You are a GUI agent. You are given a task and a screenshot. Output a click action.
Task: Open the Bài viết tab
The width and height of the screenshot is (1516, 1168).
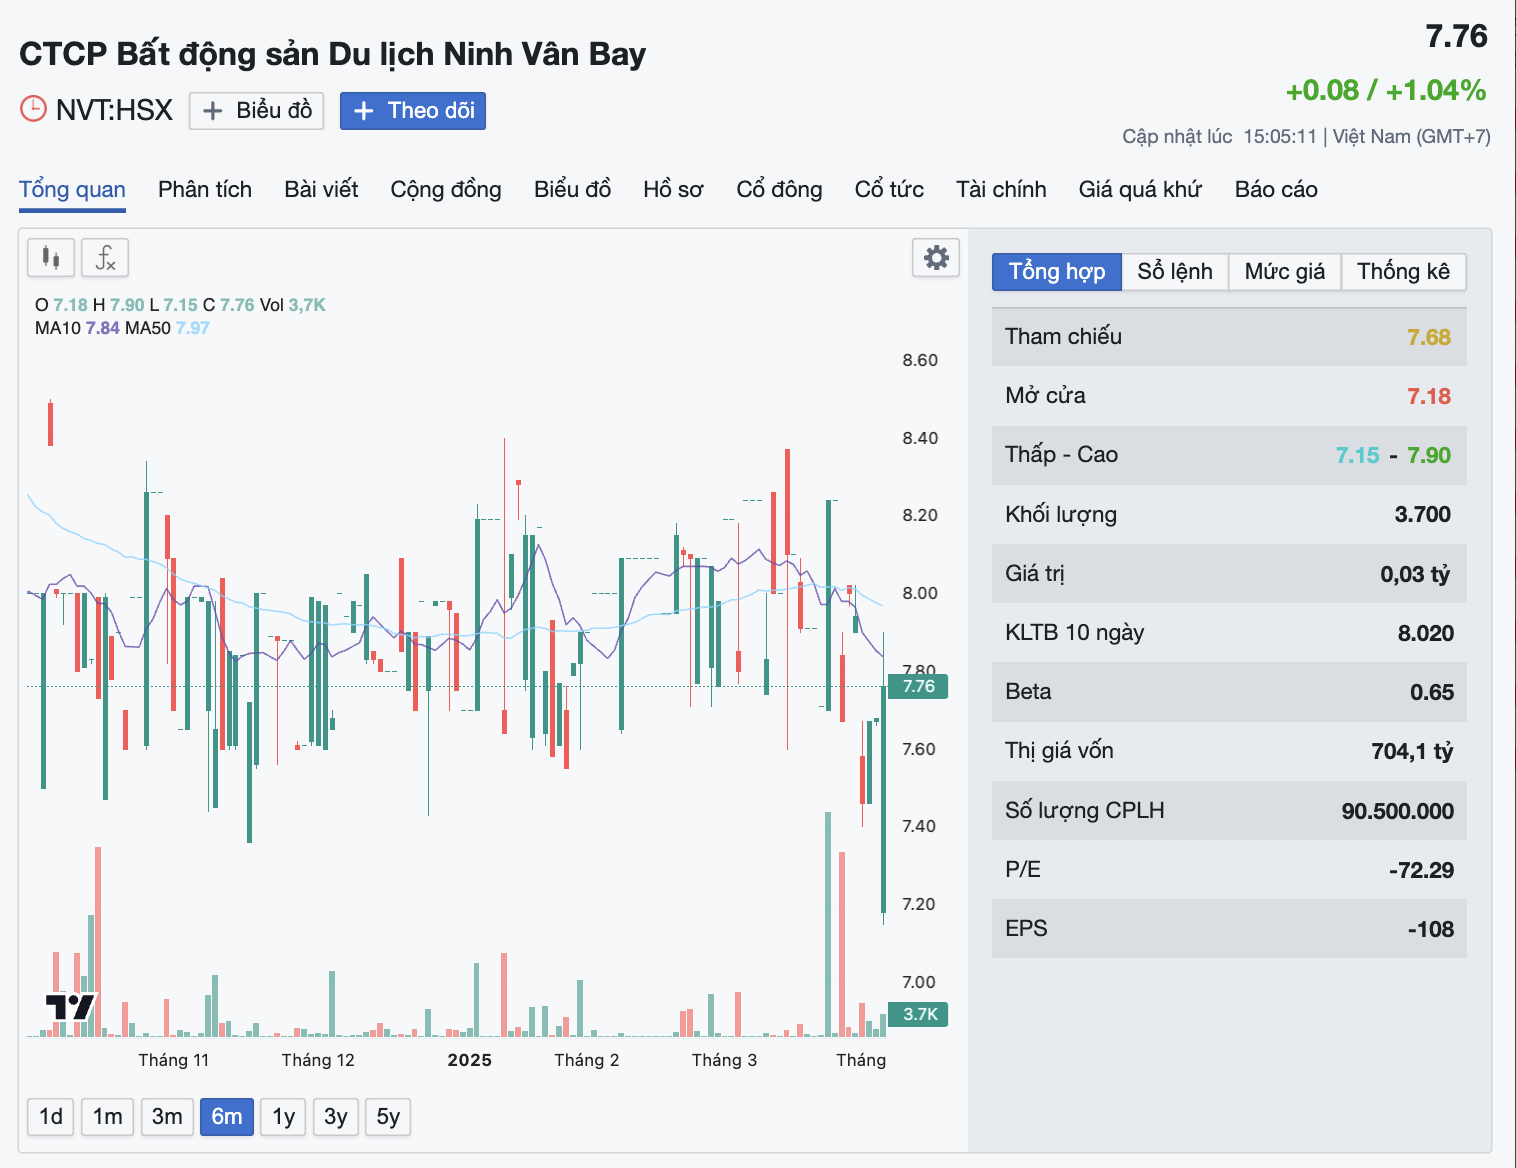(321, 190)
